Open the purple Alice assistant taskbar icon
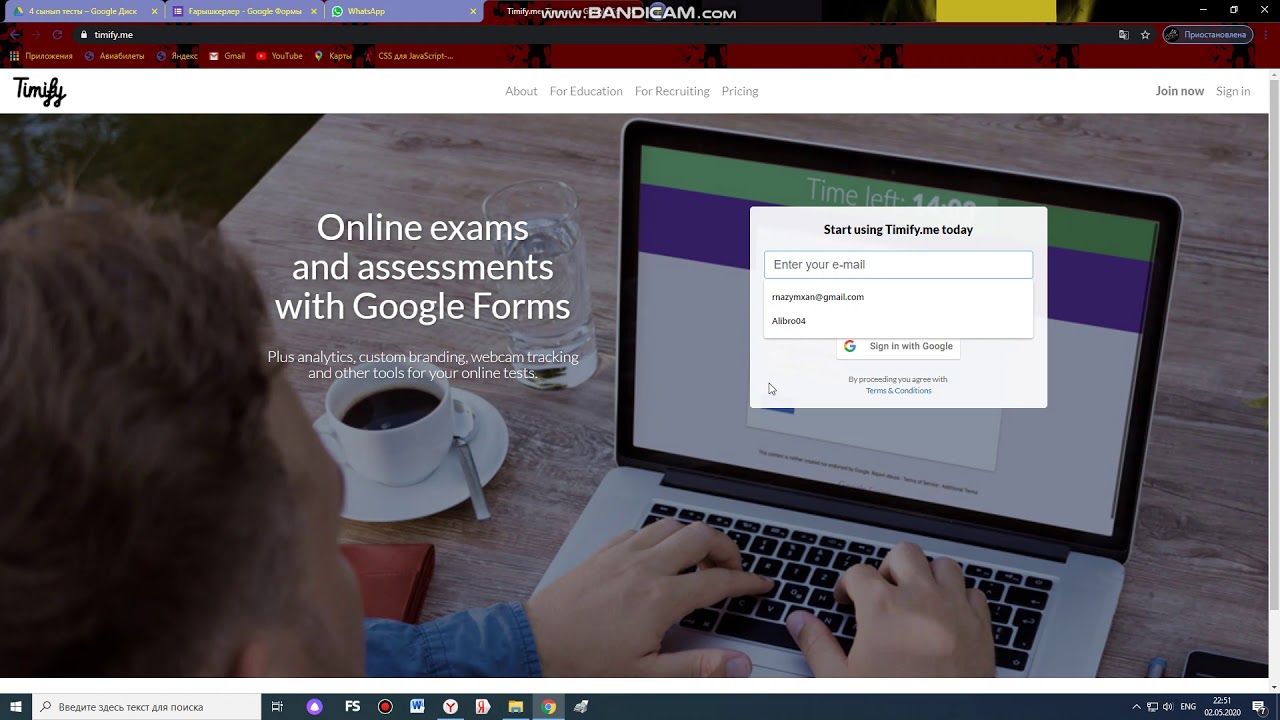The width and height of the screenshot is (1280, 720). 315,707
